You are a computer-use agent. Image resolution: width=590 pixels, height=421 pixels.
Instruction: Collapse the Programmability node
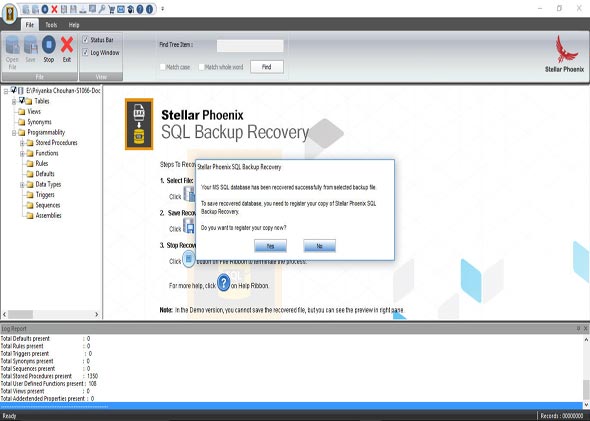click(x=14, y=133)
